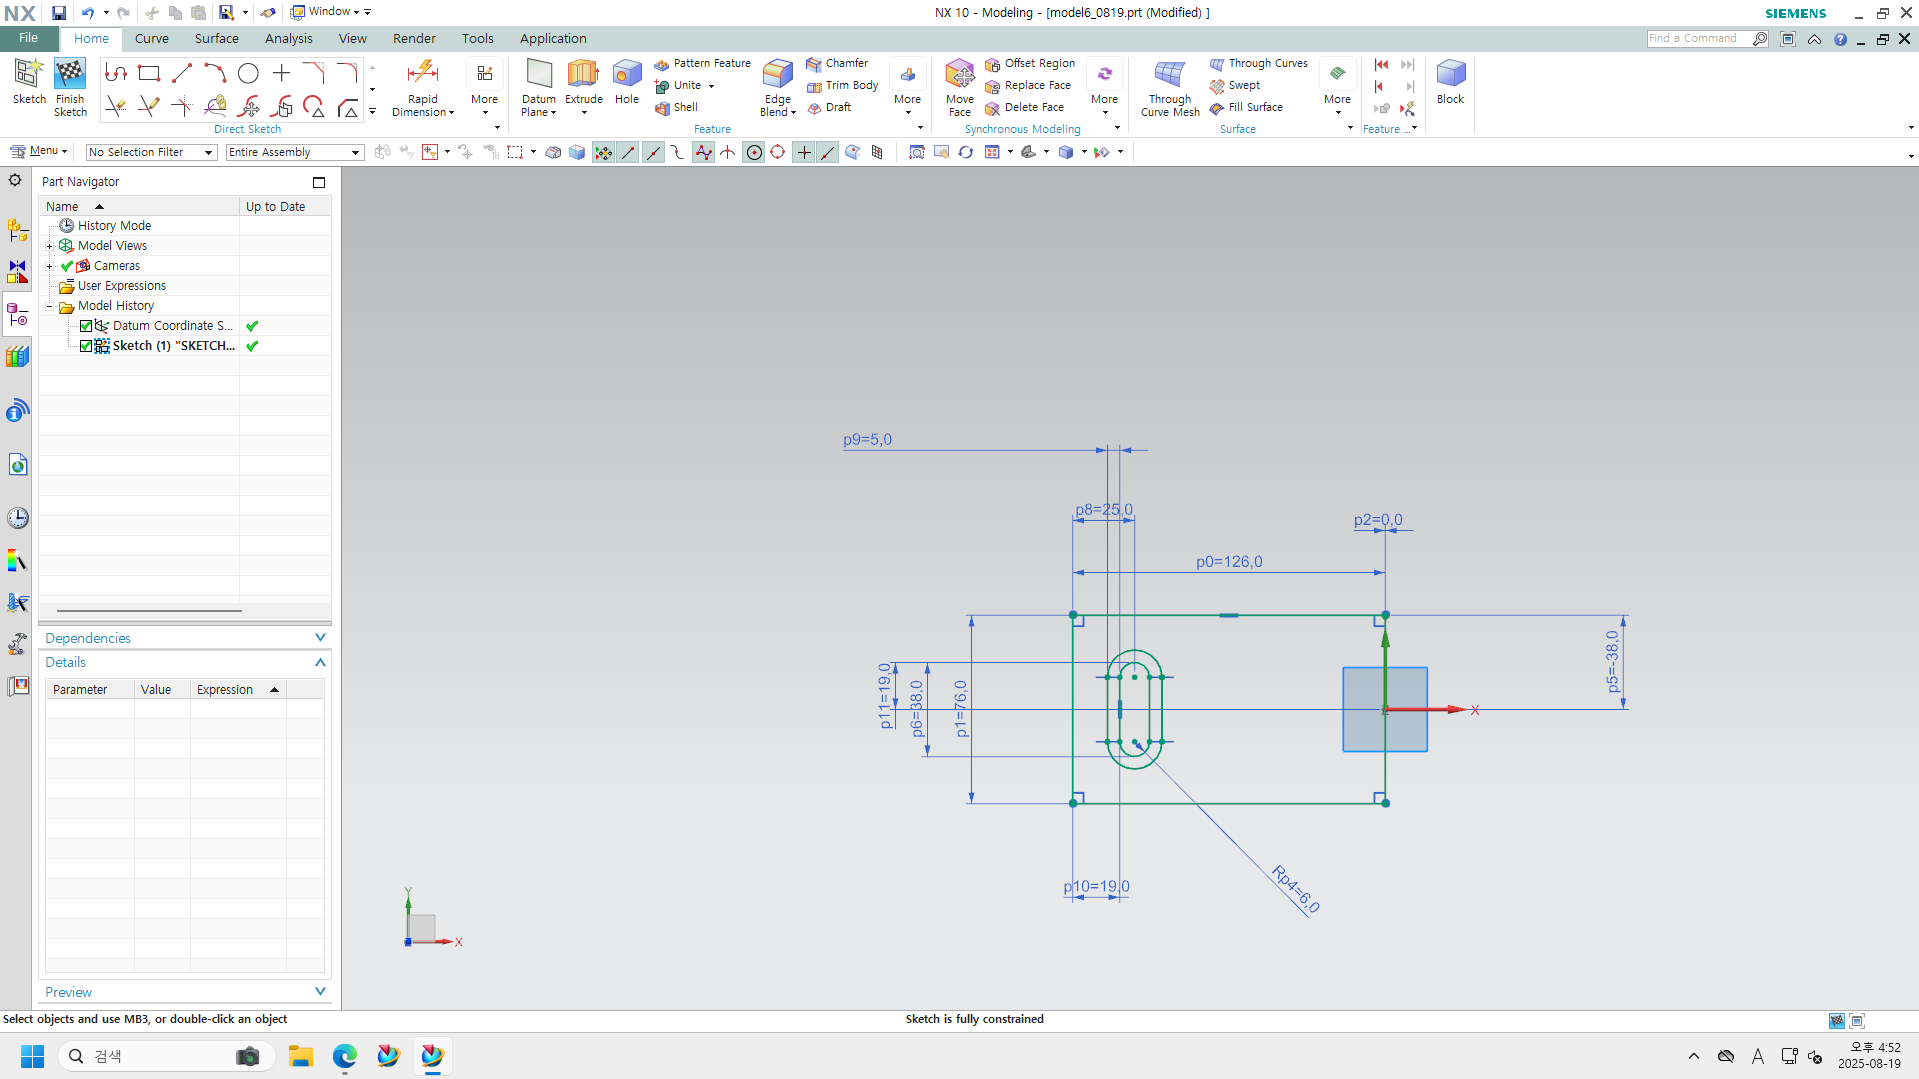Viewport: 1919px width, 1079px height.
Task: Open the Menu dropdown
Action: [39, 151]
